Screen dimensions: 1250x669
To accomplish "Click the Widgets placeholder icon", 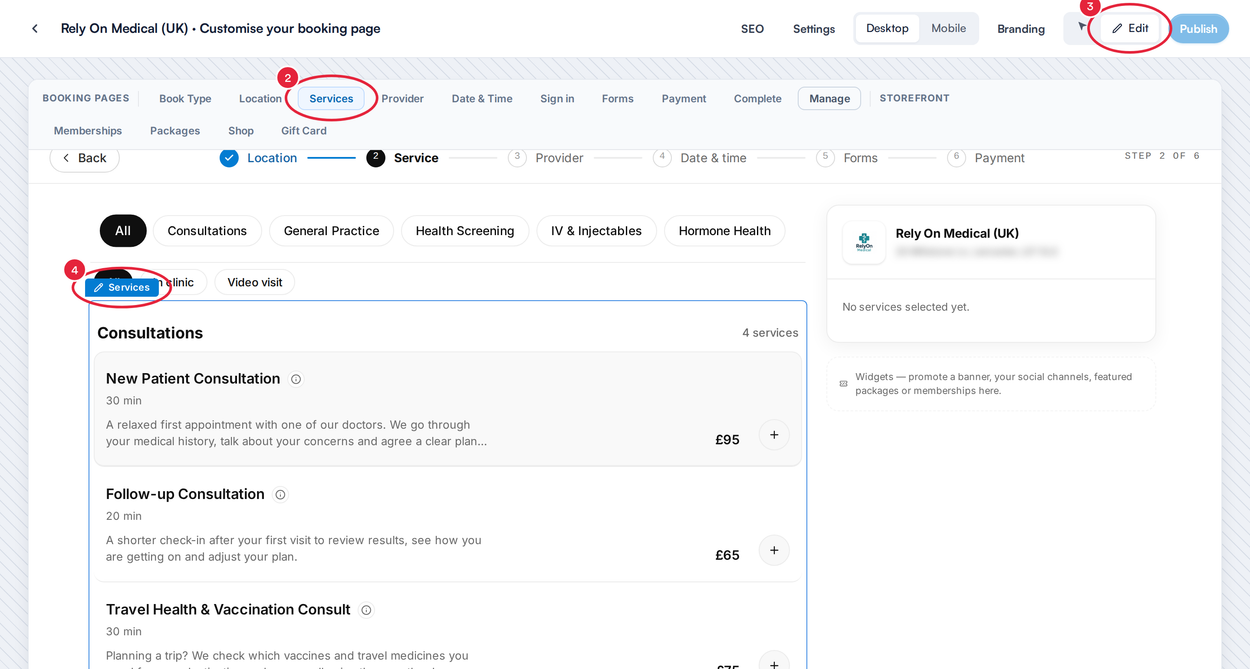I will [x=844, y=384].
